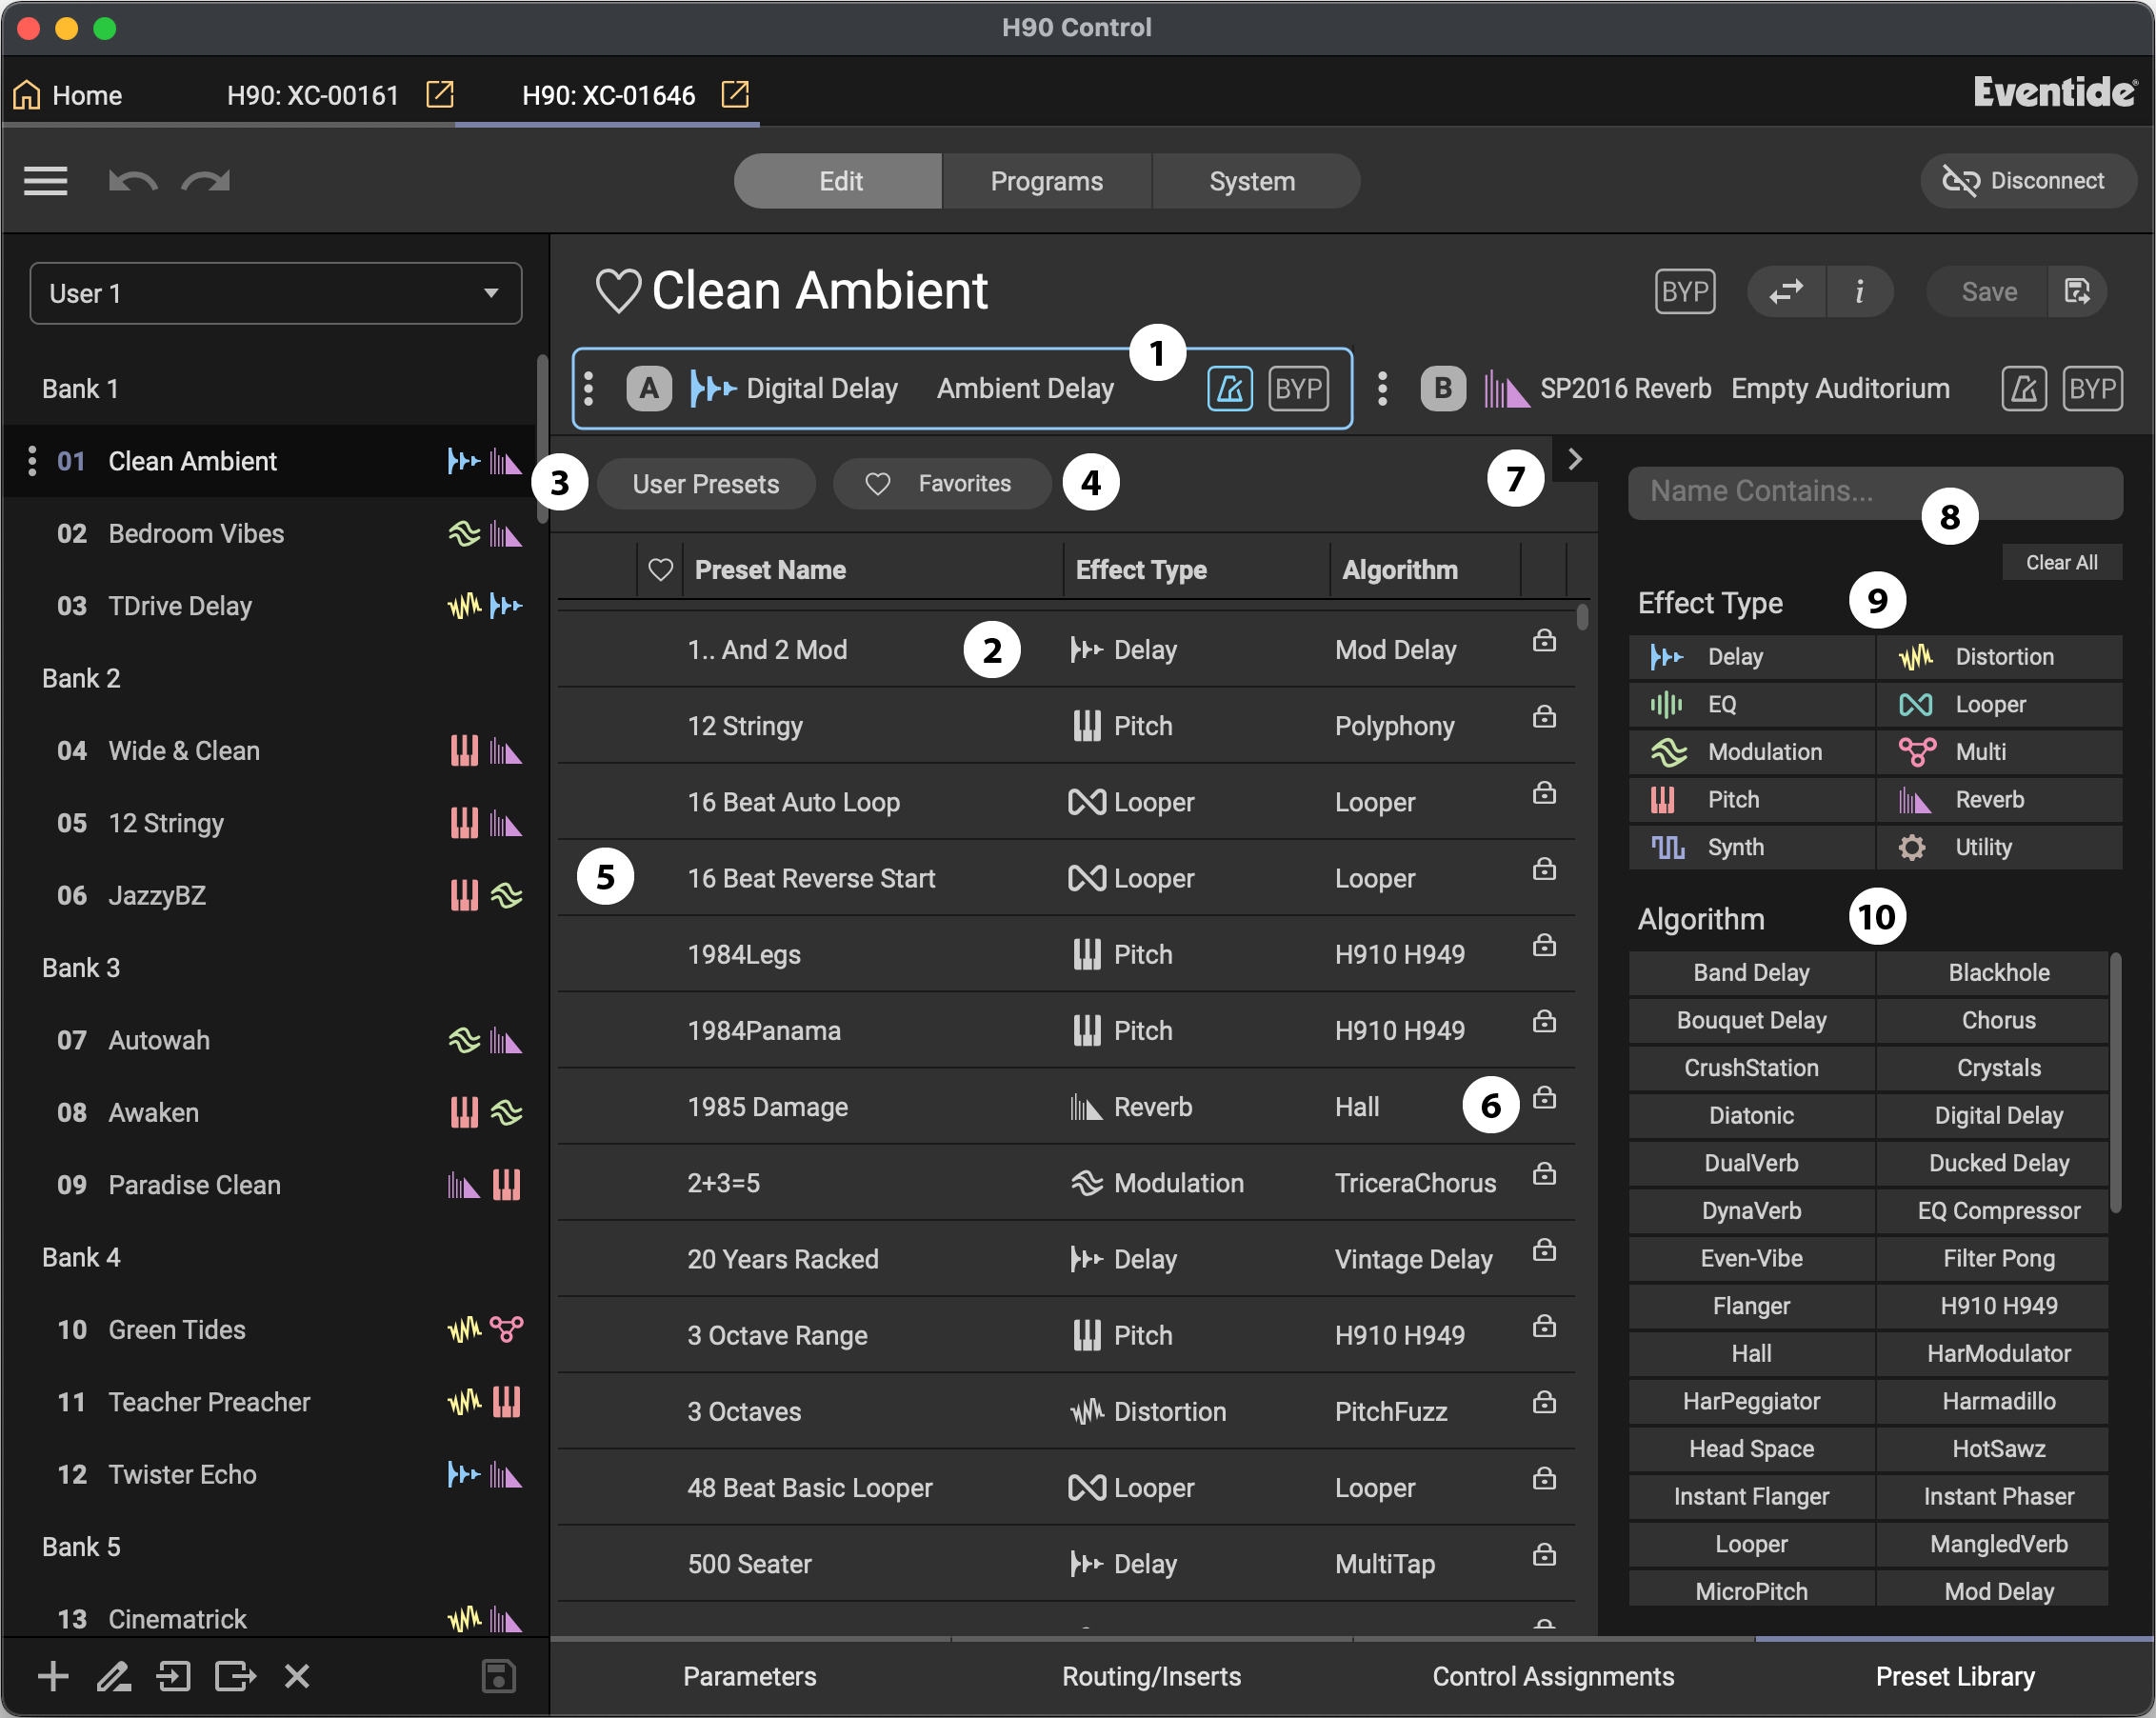2156x1718 pixels.
Task: Select 10 Green Tides program
Action: click(x=276, y=1330)
